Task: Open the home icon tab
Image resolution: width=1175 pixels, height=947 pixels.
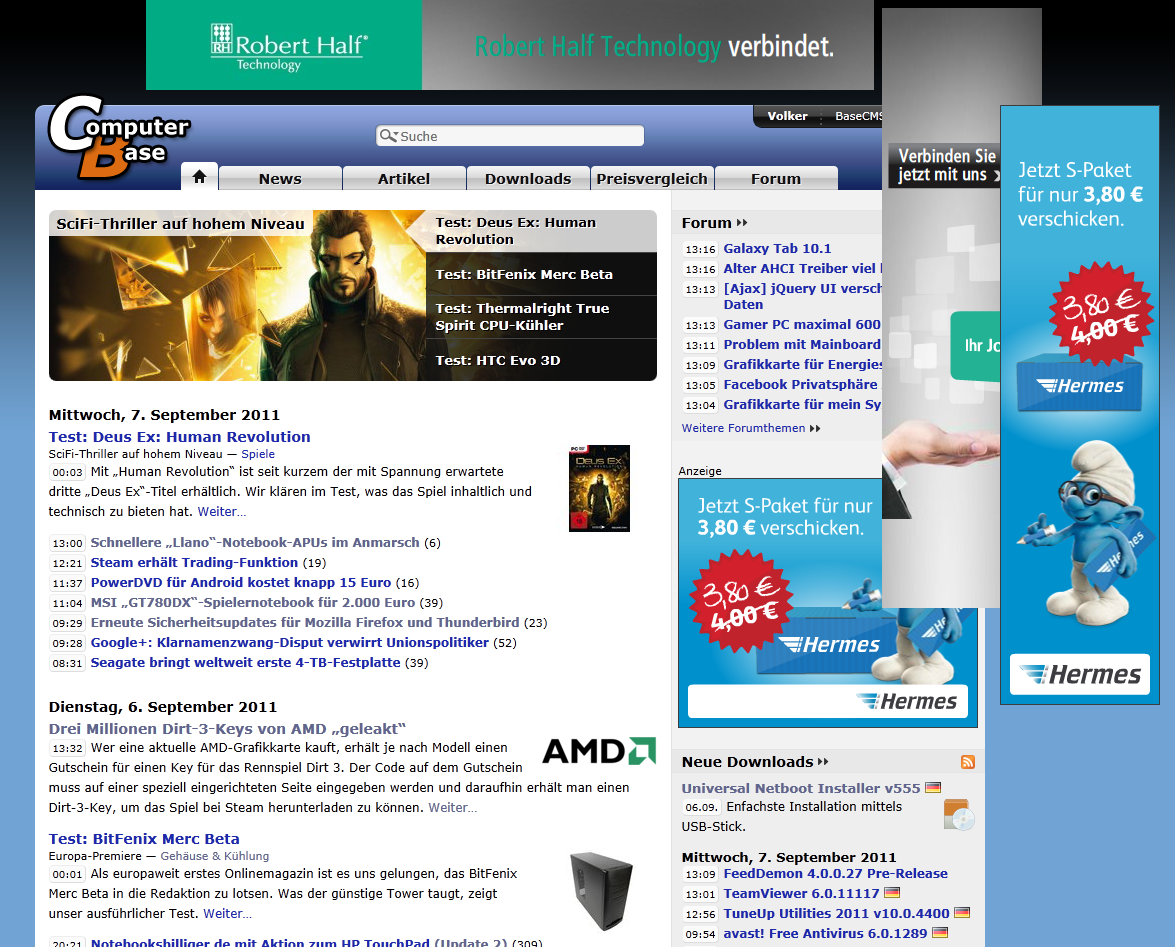Action: pos(199,178)
